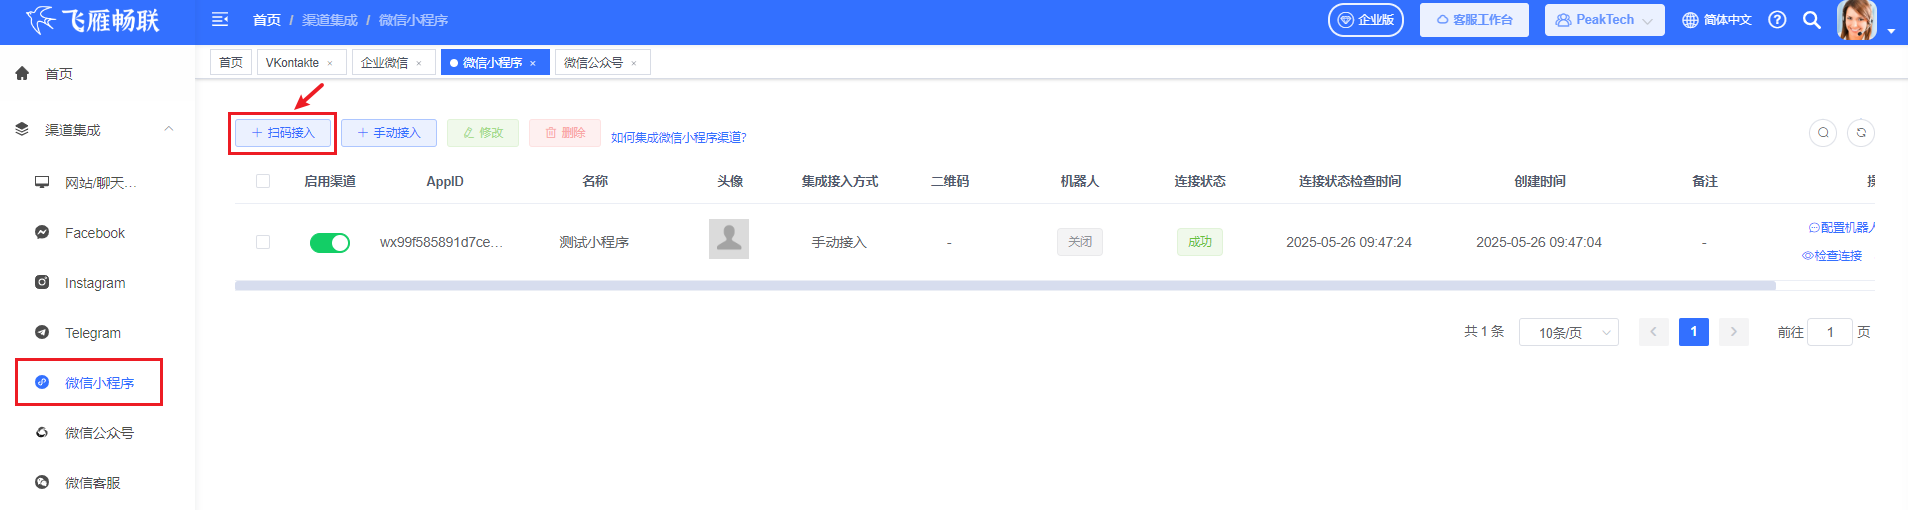Open the 10条/页 page size dropdown

tap(1569, 332)
